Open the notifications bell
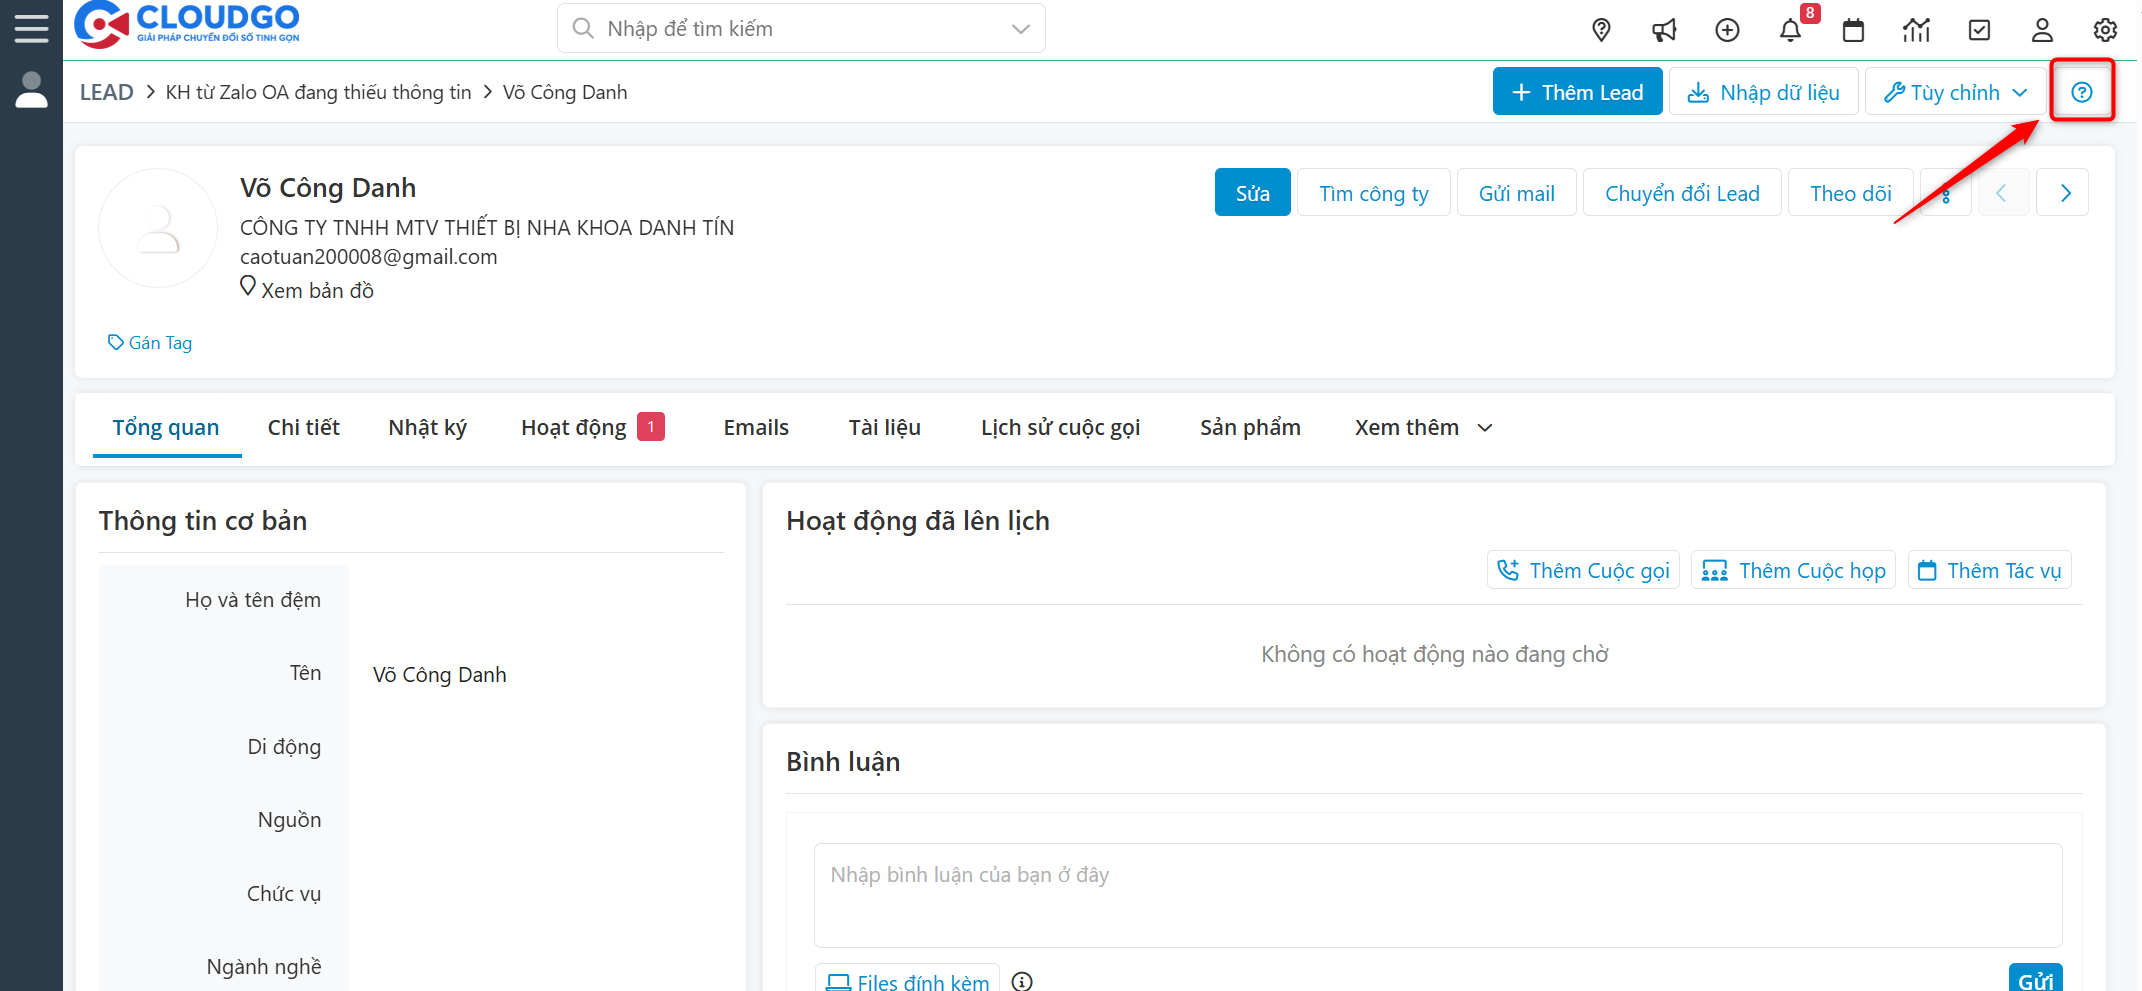The image size is (2142, 991). click(1790, 30)
